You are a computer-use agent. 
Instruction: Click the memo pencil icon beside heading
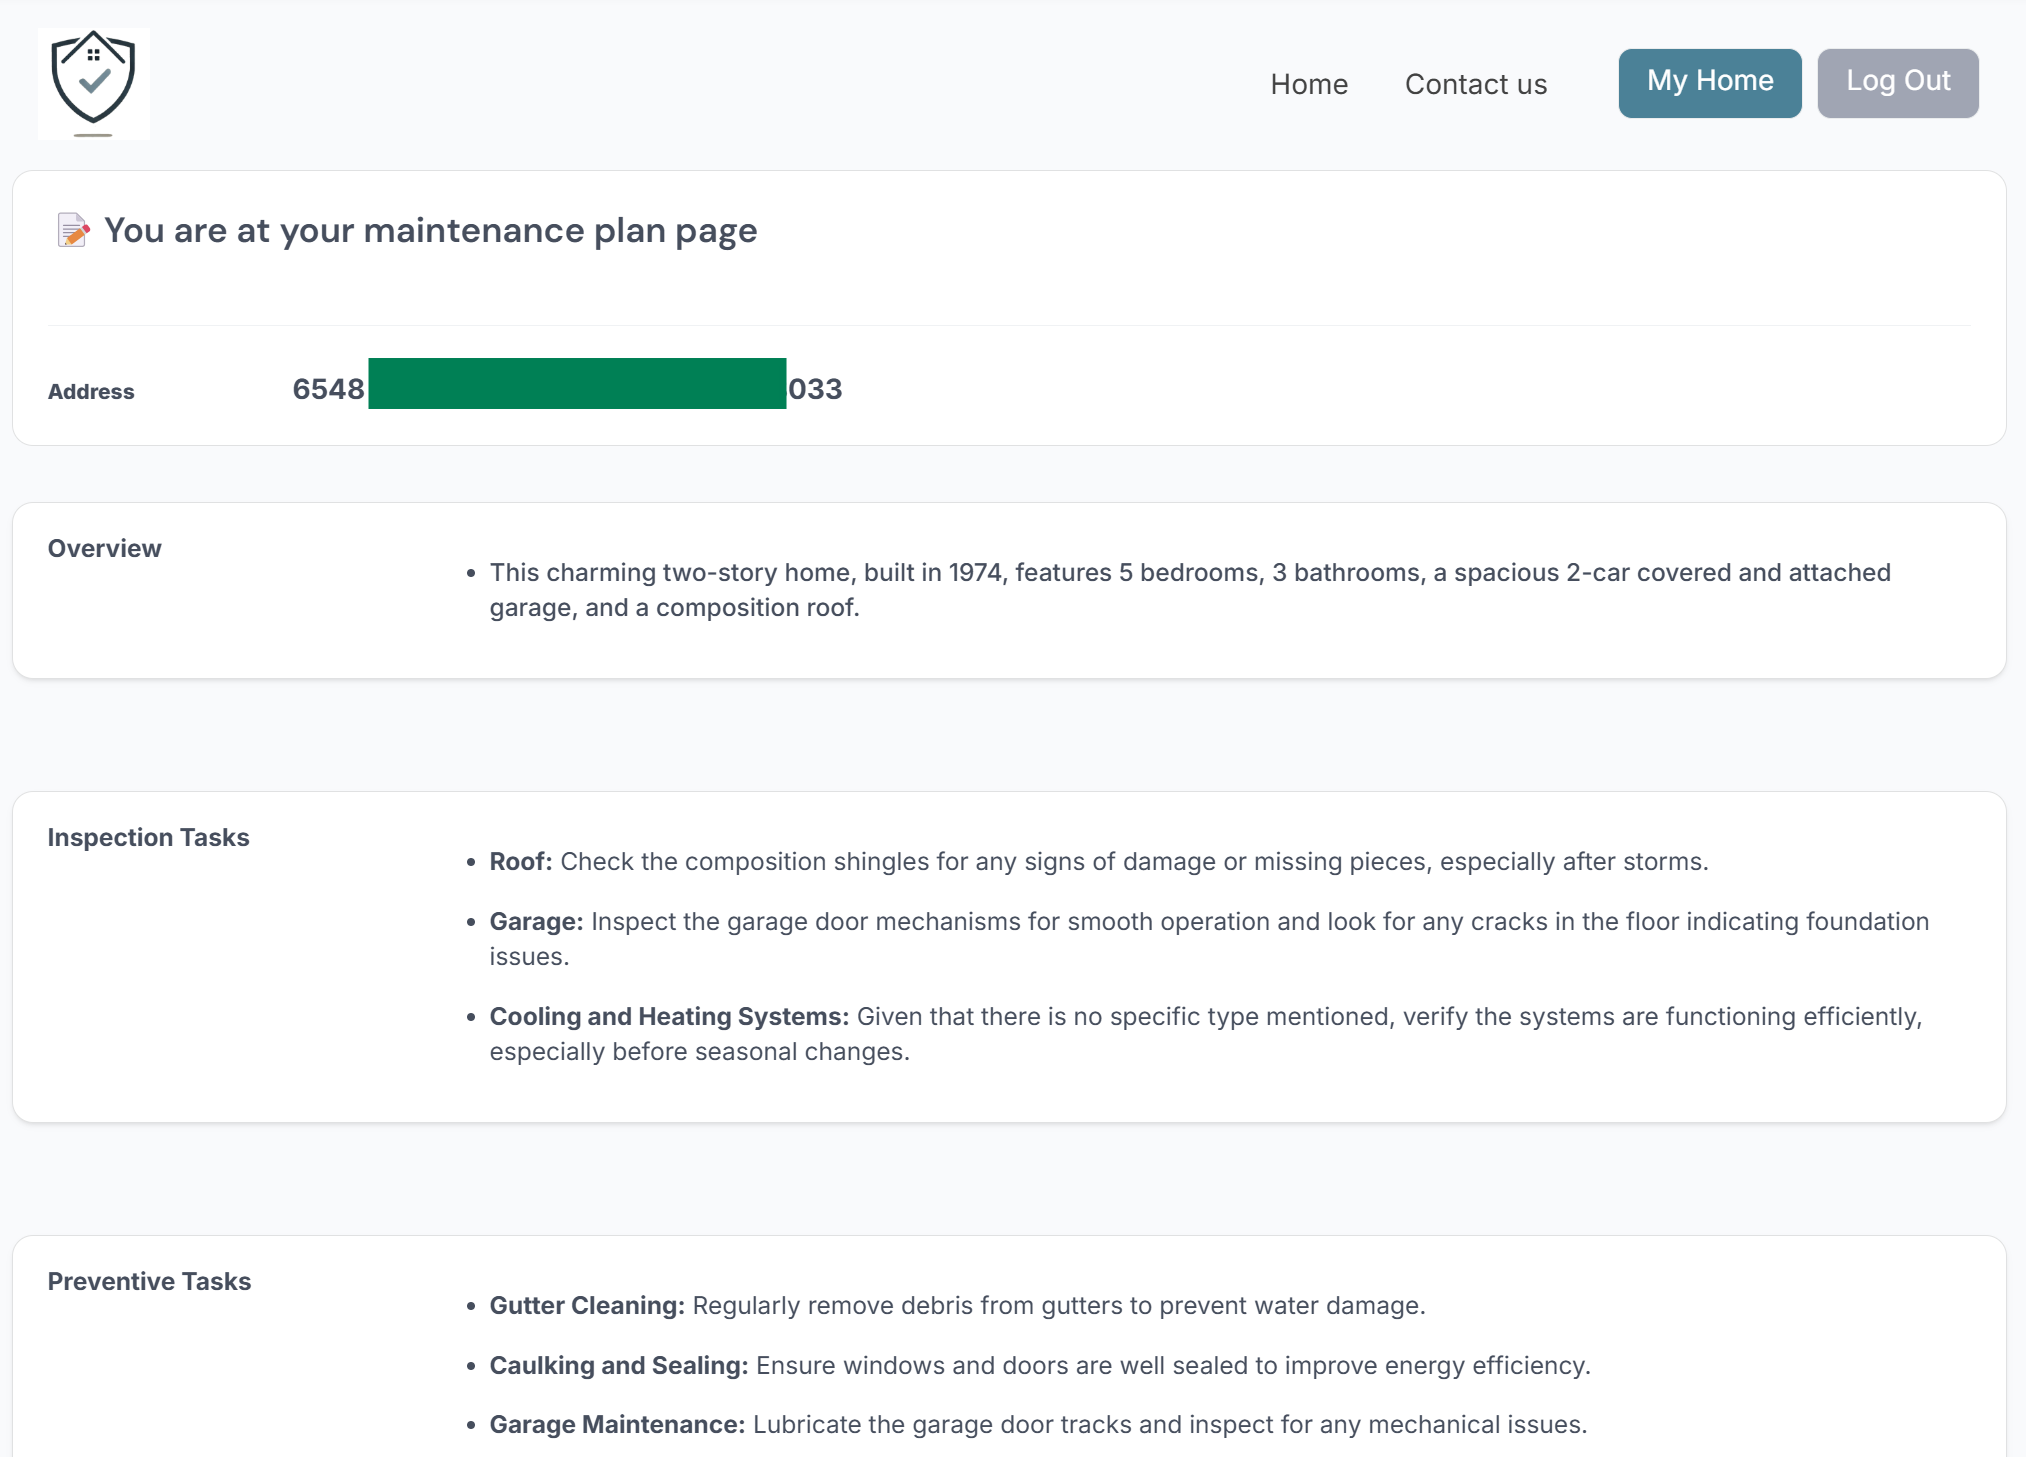(x=72, y=231)
